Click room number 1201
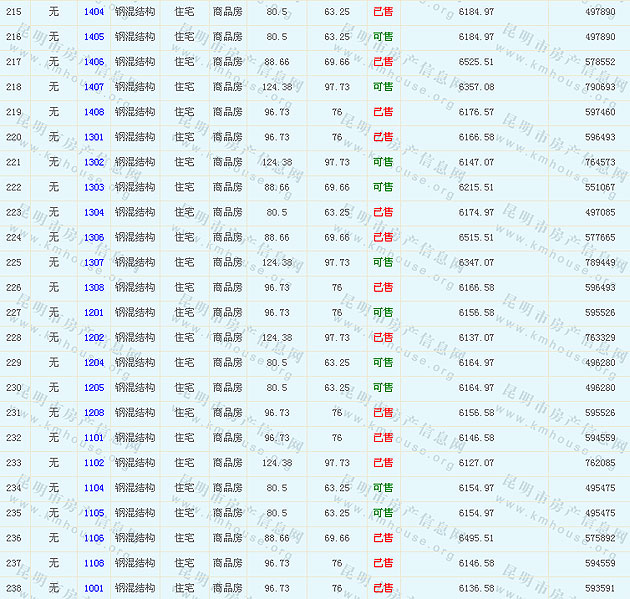Image resolution: width=630 pixels, height=599 pixels. (x=93, y=312)
